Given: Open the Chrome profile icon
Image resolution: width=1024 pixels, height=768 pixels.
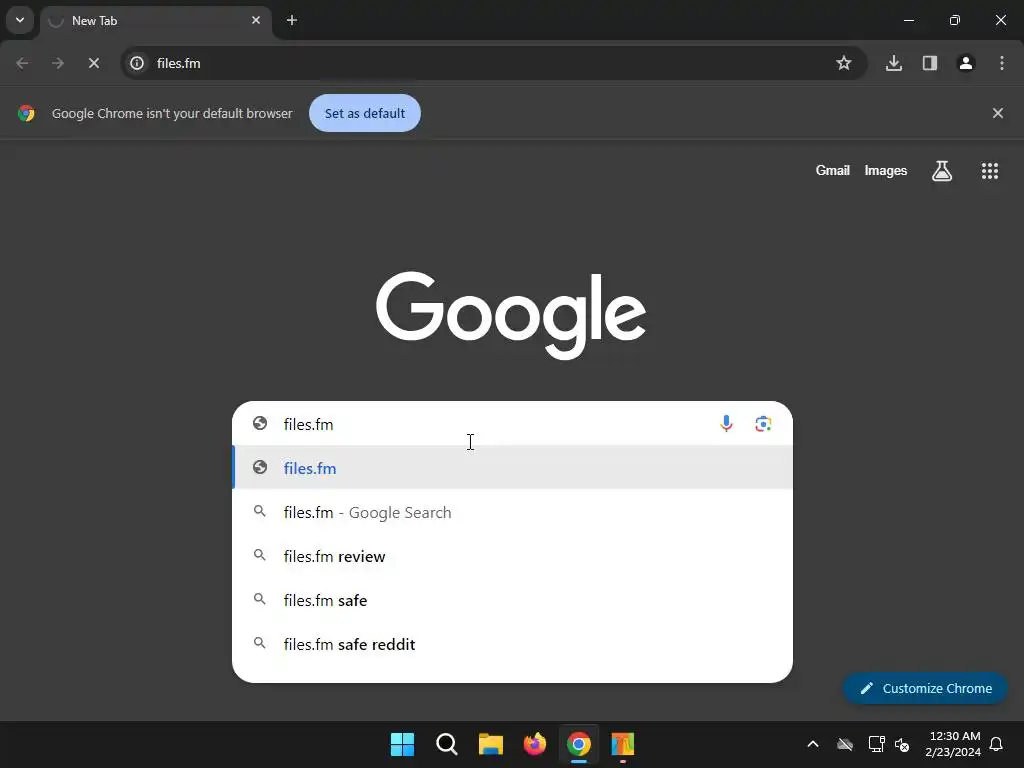Looking at the screenshot, I should (x=966, y=63).
